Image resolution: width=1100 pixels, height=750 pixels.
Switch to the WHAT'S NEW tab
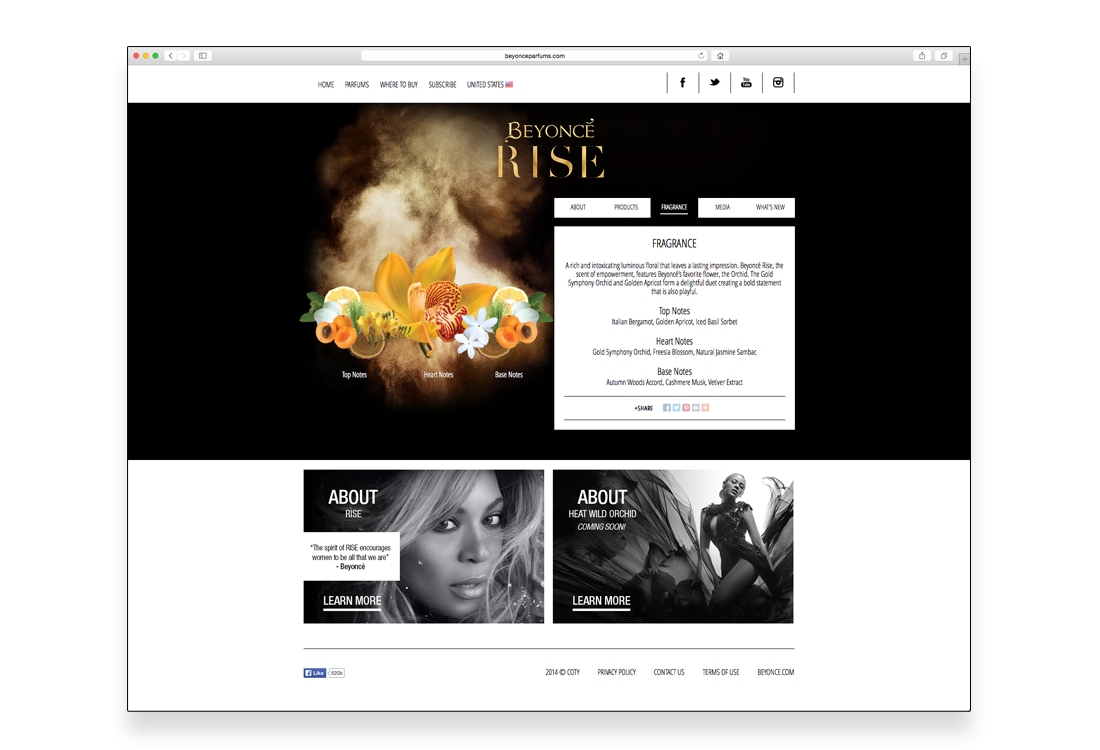coord(770,207)
